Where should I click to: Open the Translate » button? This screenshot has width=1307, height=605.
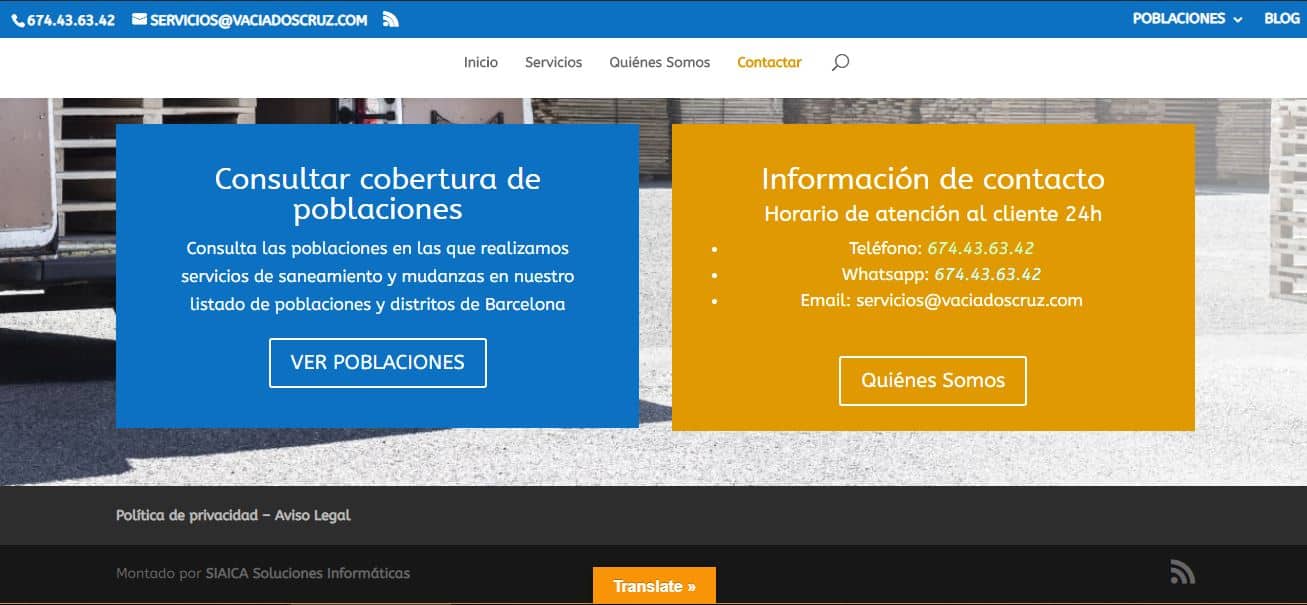654,586
